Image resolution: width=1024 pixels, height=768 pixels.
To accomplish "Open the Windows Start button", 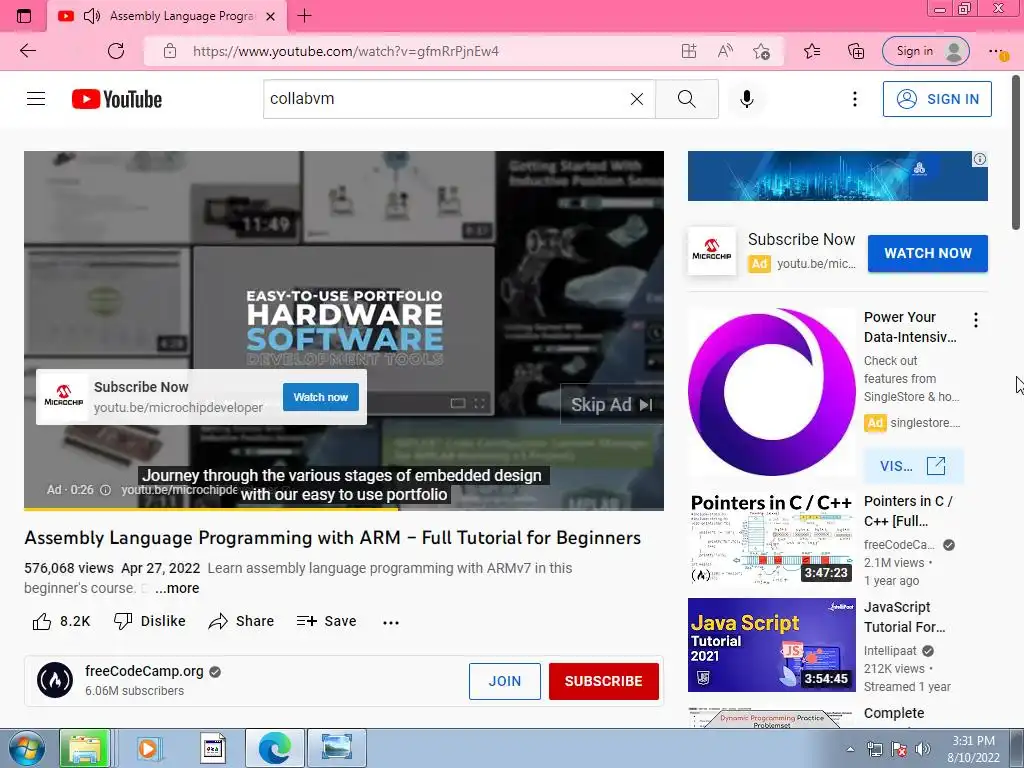I will pyautogui.click(x=26, y=748).
